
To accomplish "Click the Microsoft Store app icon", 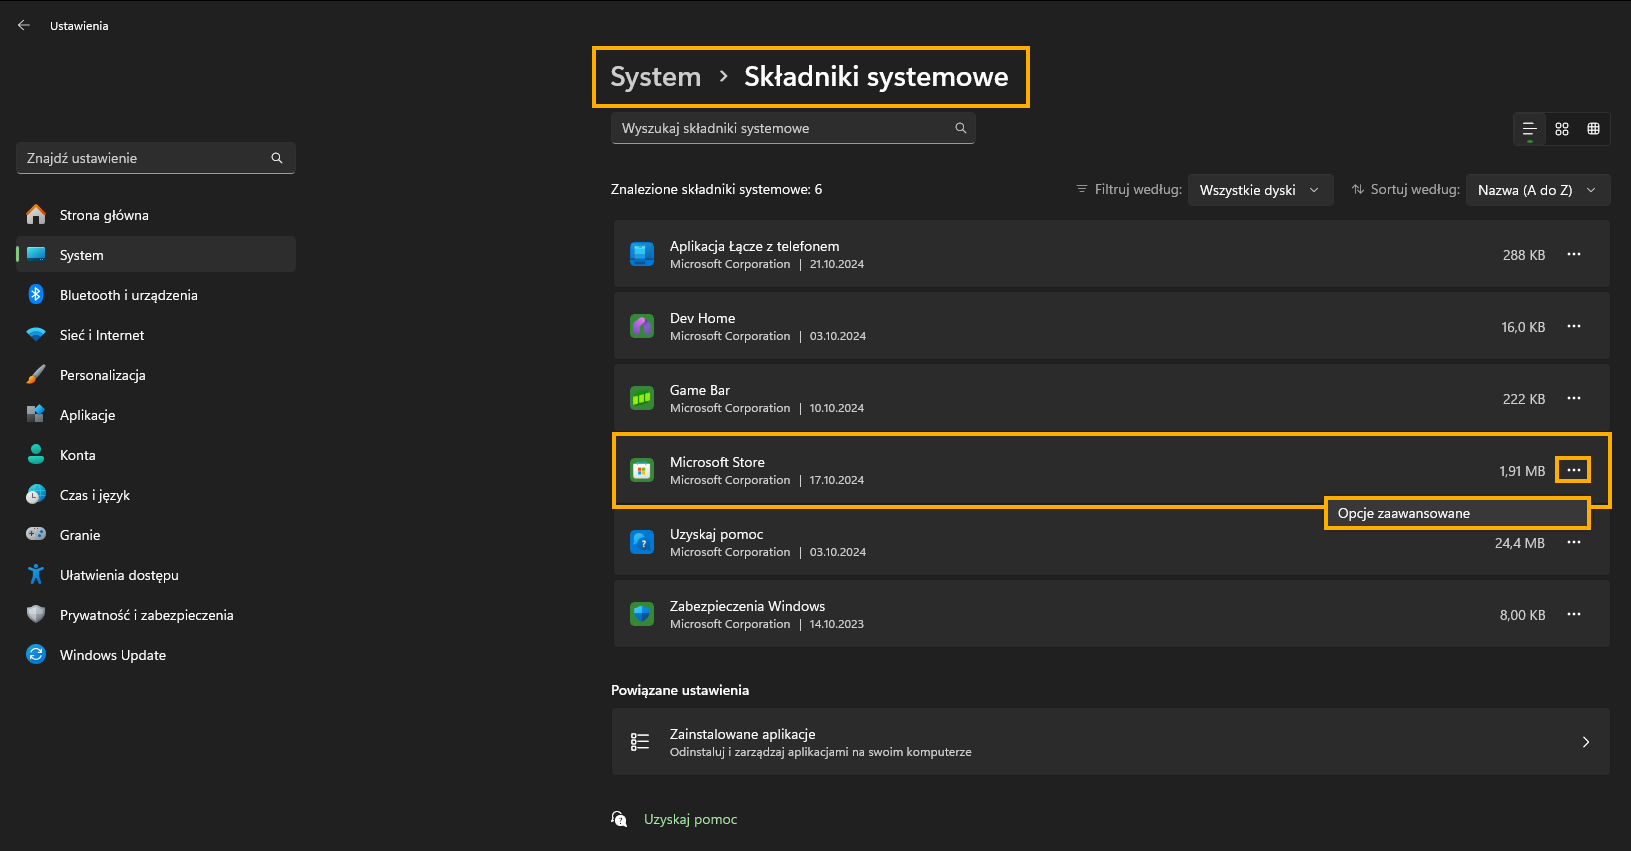I will coord(642,470).
